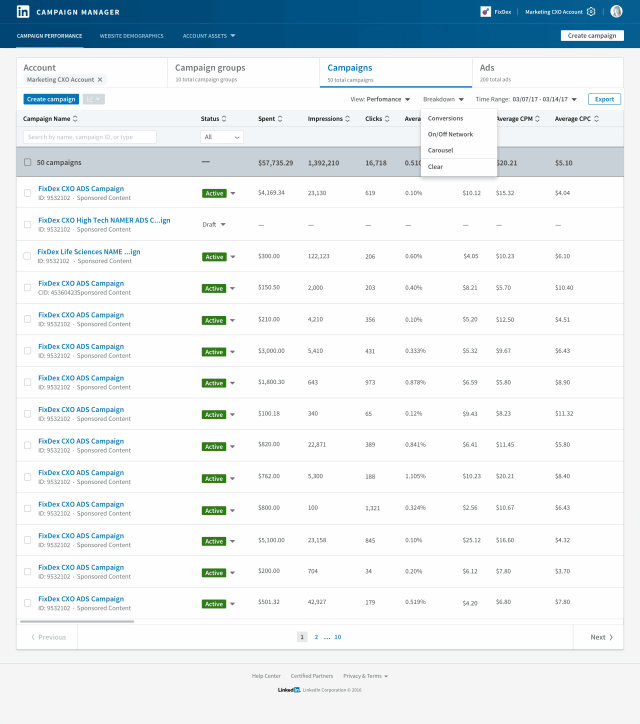The width and height of the screenshot is (640, 724).
Task: Open the settings gear next to Marketing CXO Account
Action: (591, 12)
